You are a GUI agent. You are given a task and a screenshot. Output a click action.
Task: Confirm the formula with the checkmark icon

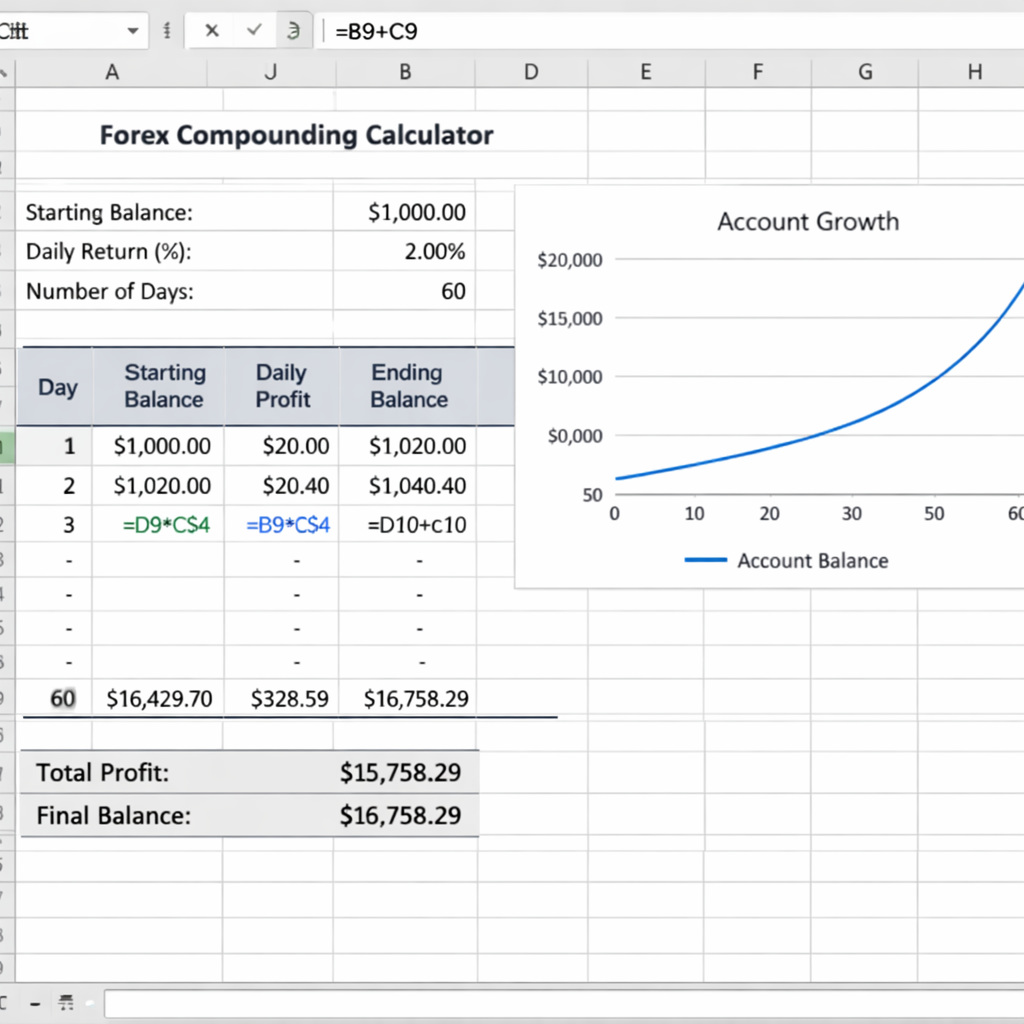(x=253, y=31)
